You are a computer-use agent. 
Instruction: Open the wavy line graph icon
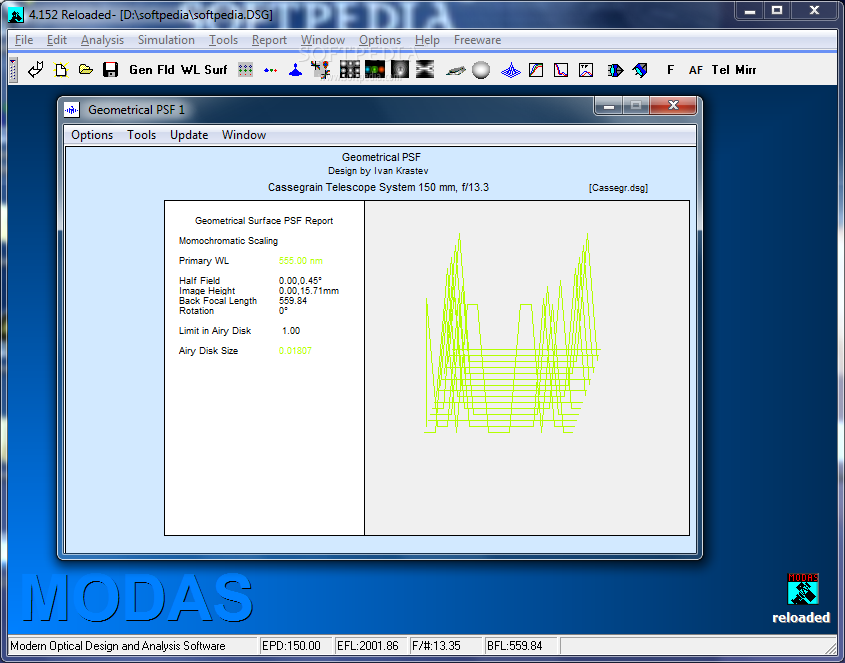coord(586,70)
